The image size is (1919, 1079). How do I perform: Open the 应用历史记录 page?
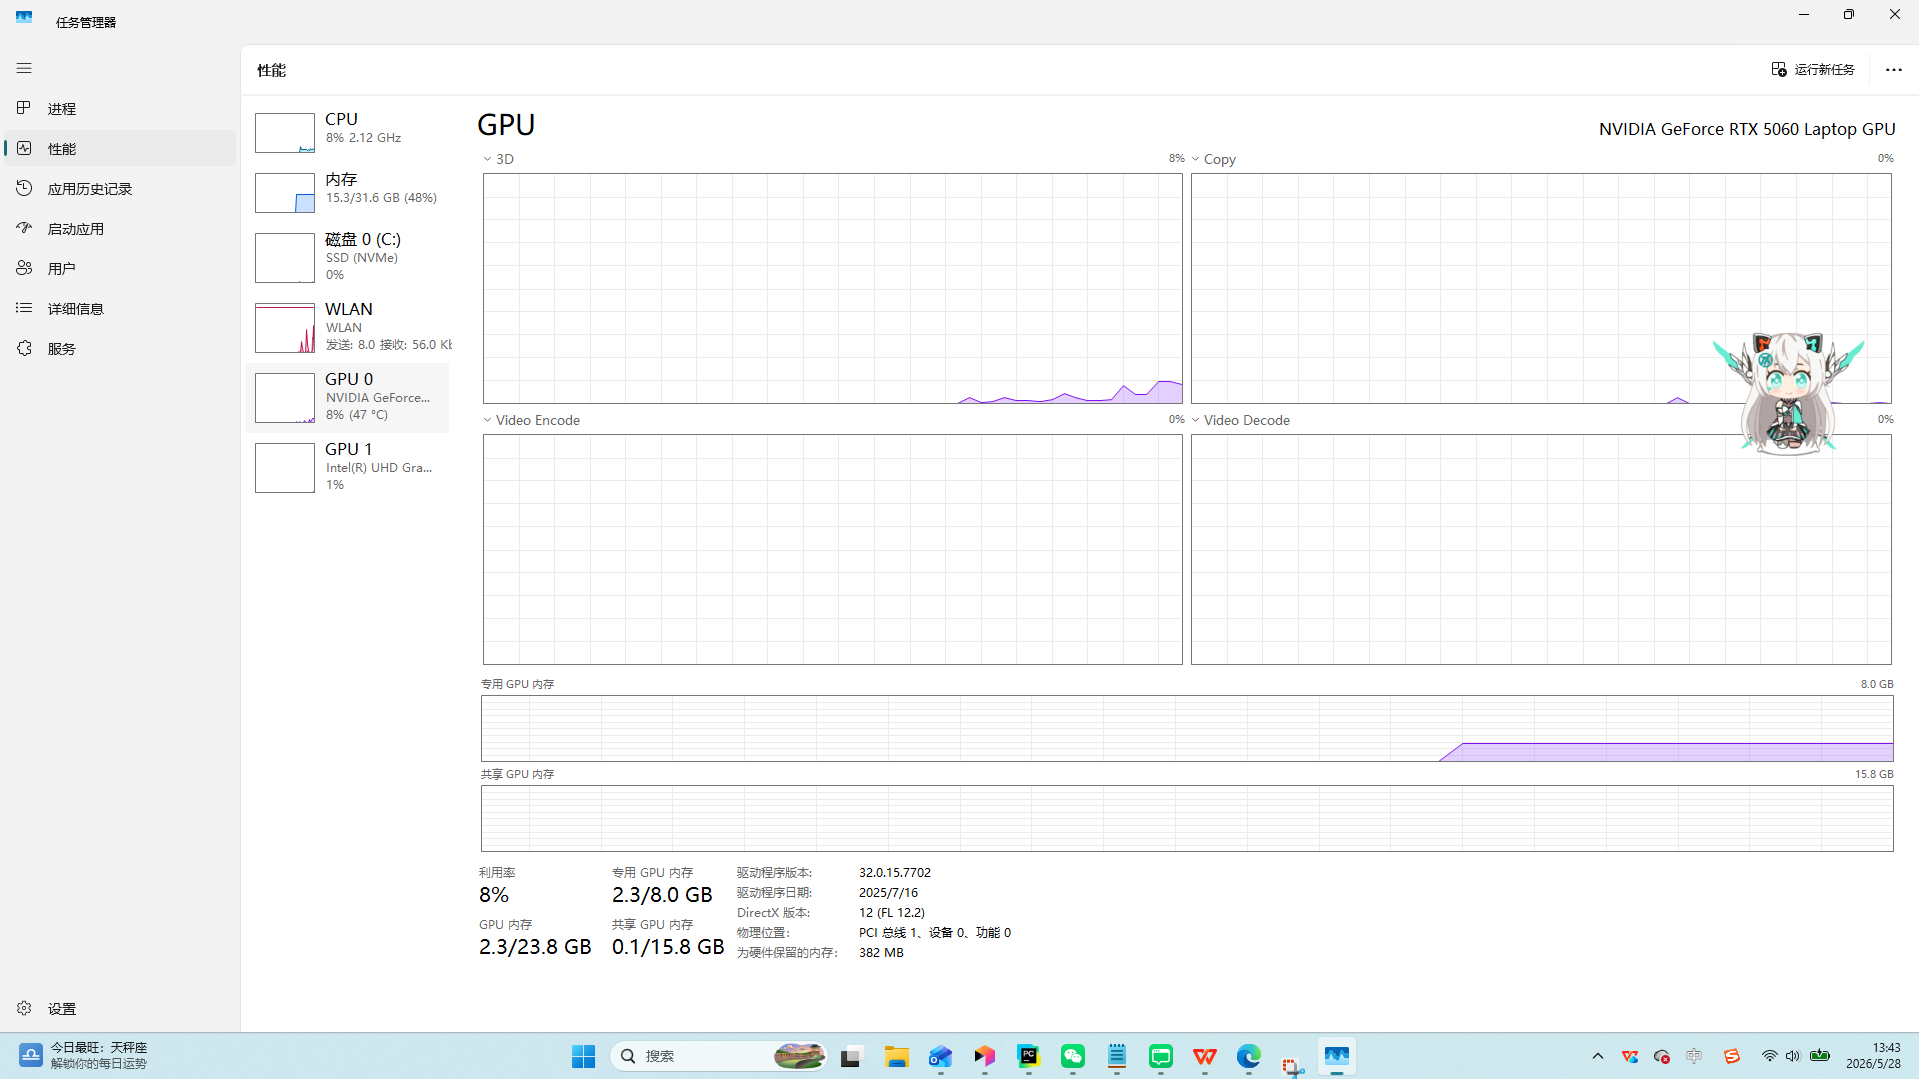tap(120, 188)
